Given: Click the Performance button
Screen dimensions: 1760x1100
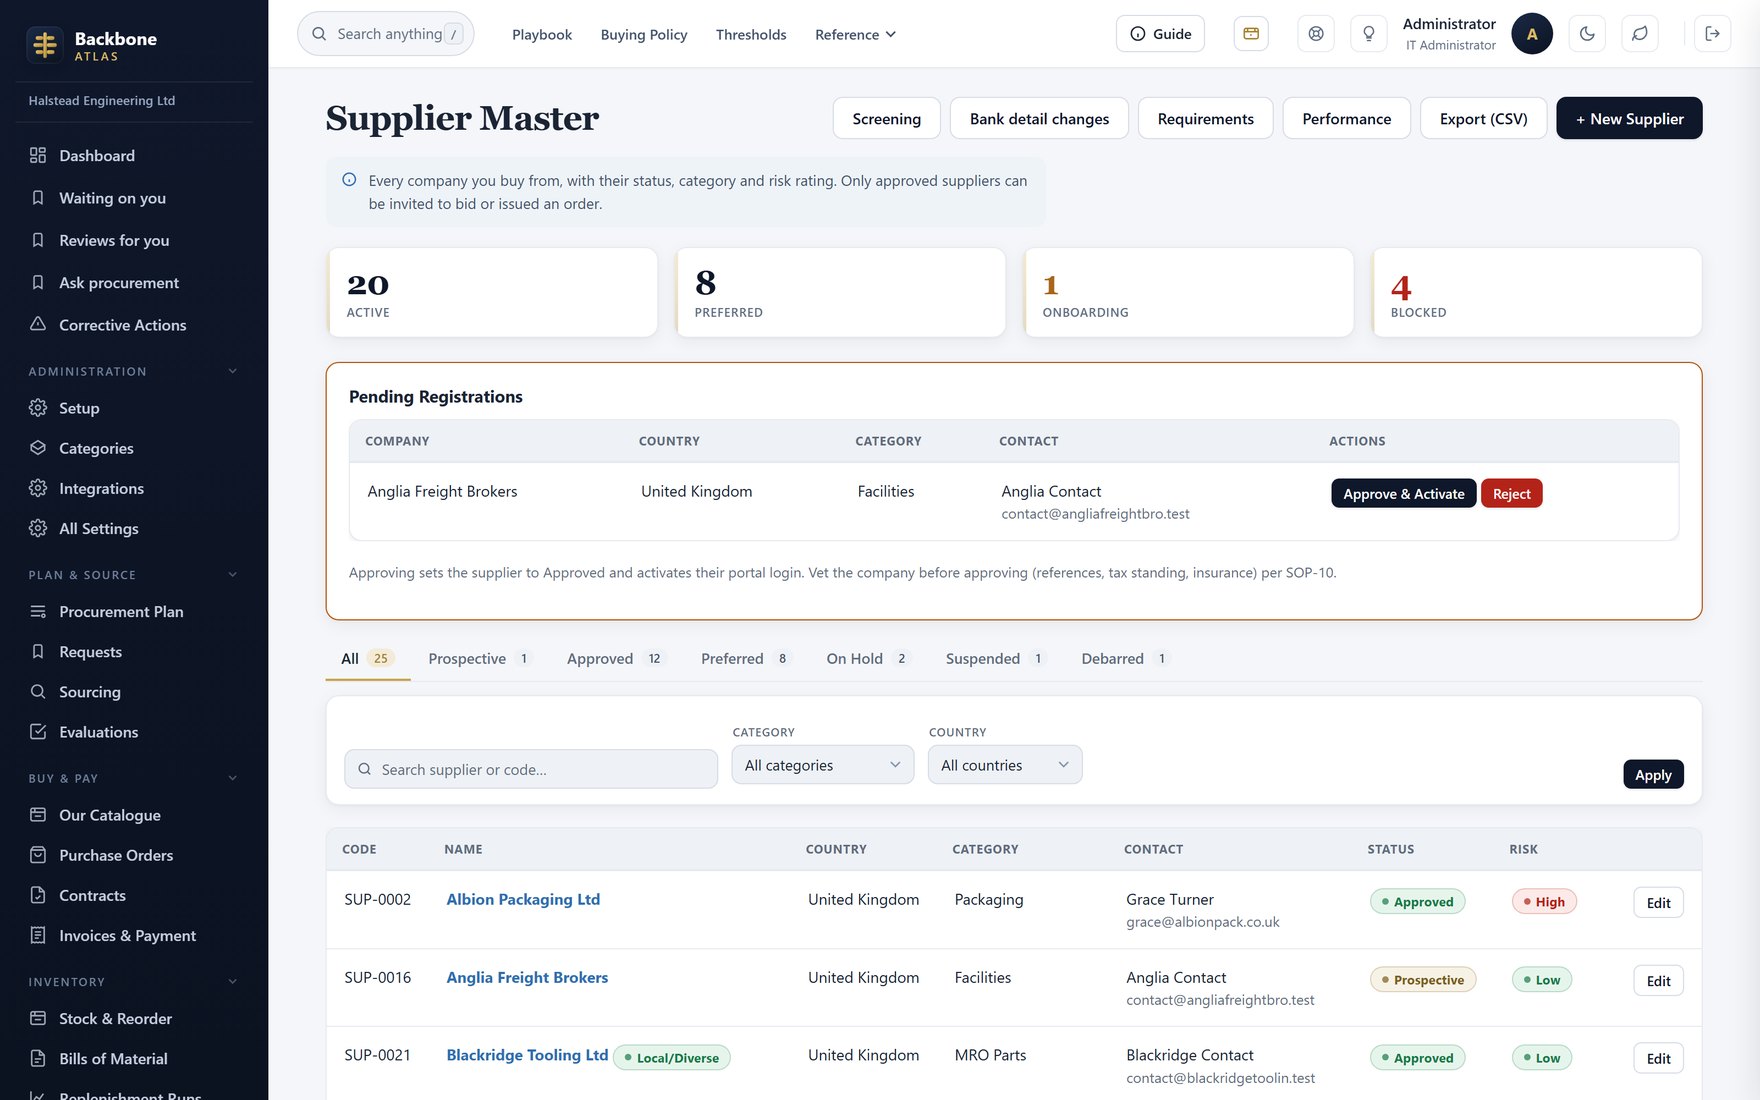Looking at the screenshot, I should click(x=1346, y=118).
